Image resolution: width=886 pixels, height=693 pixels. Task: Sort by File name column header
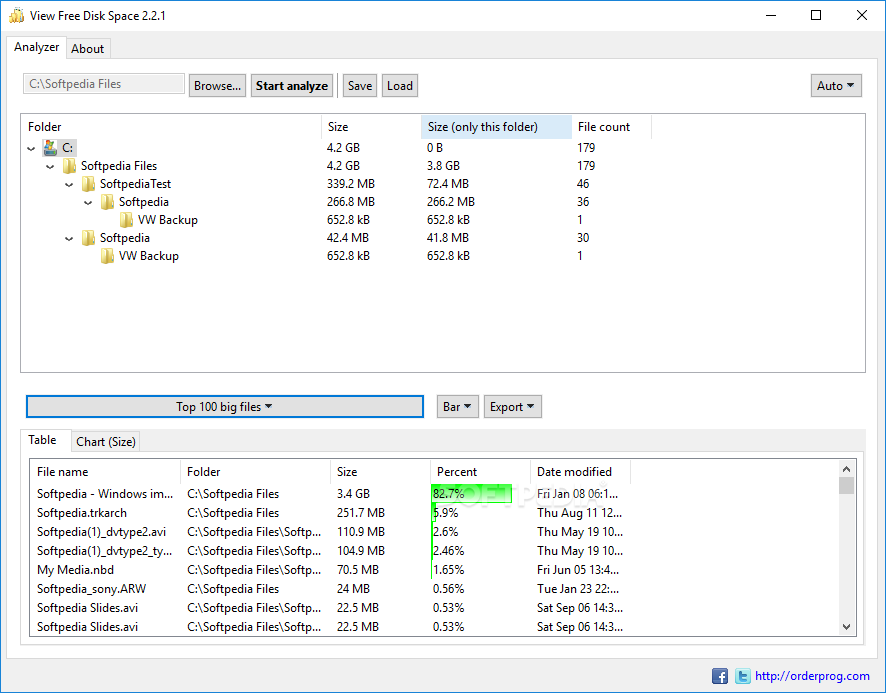[x=106, y=472]
